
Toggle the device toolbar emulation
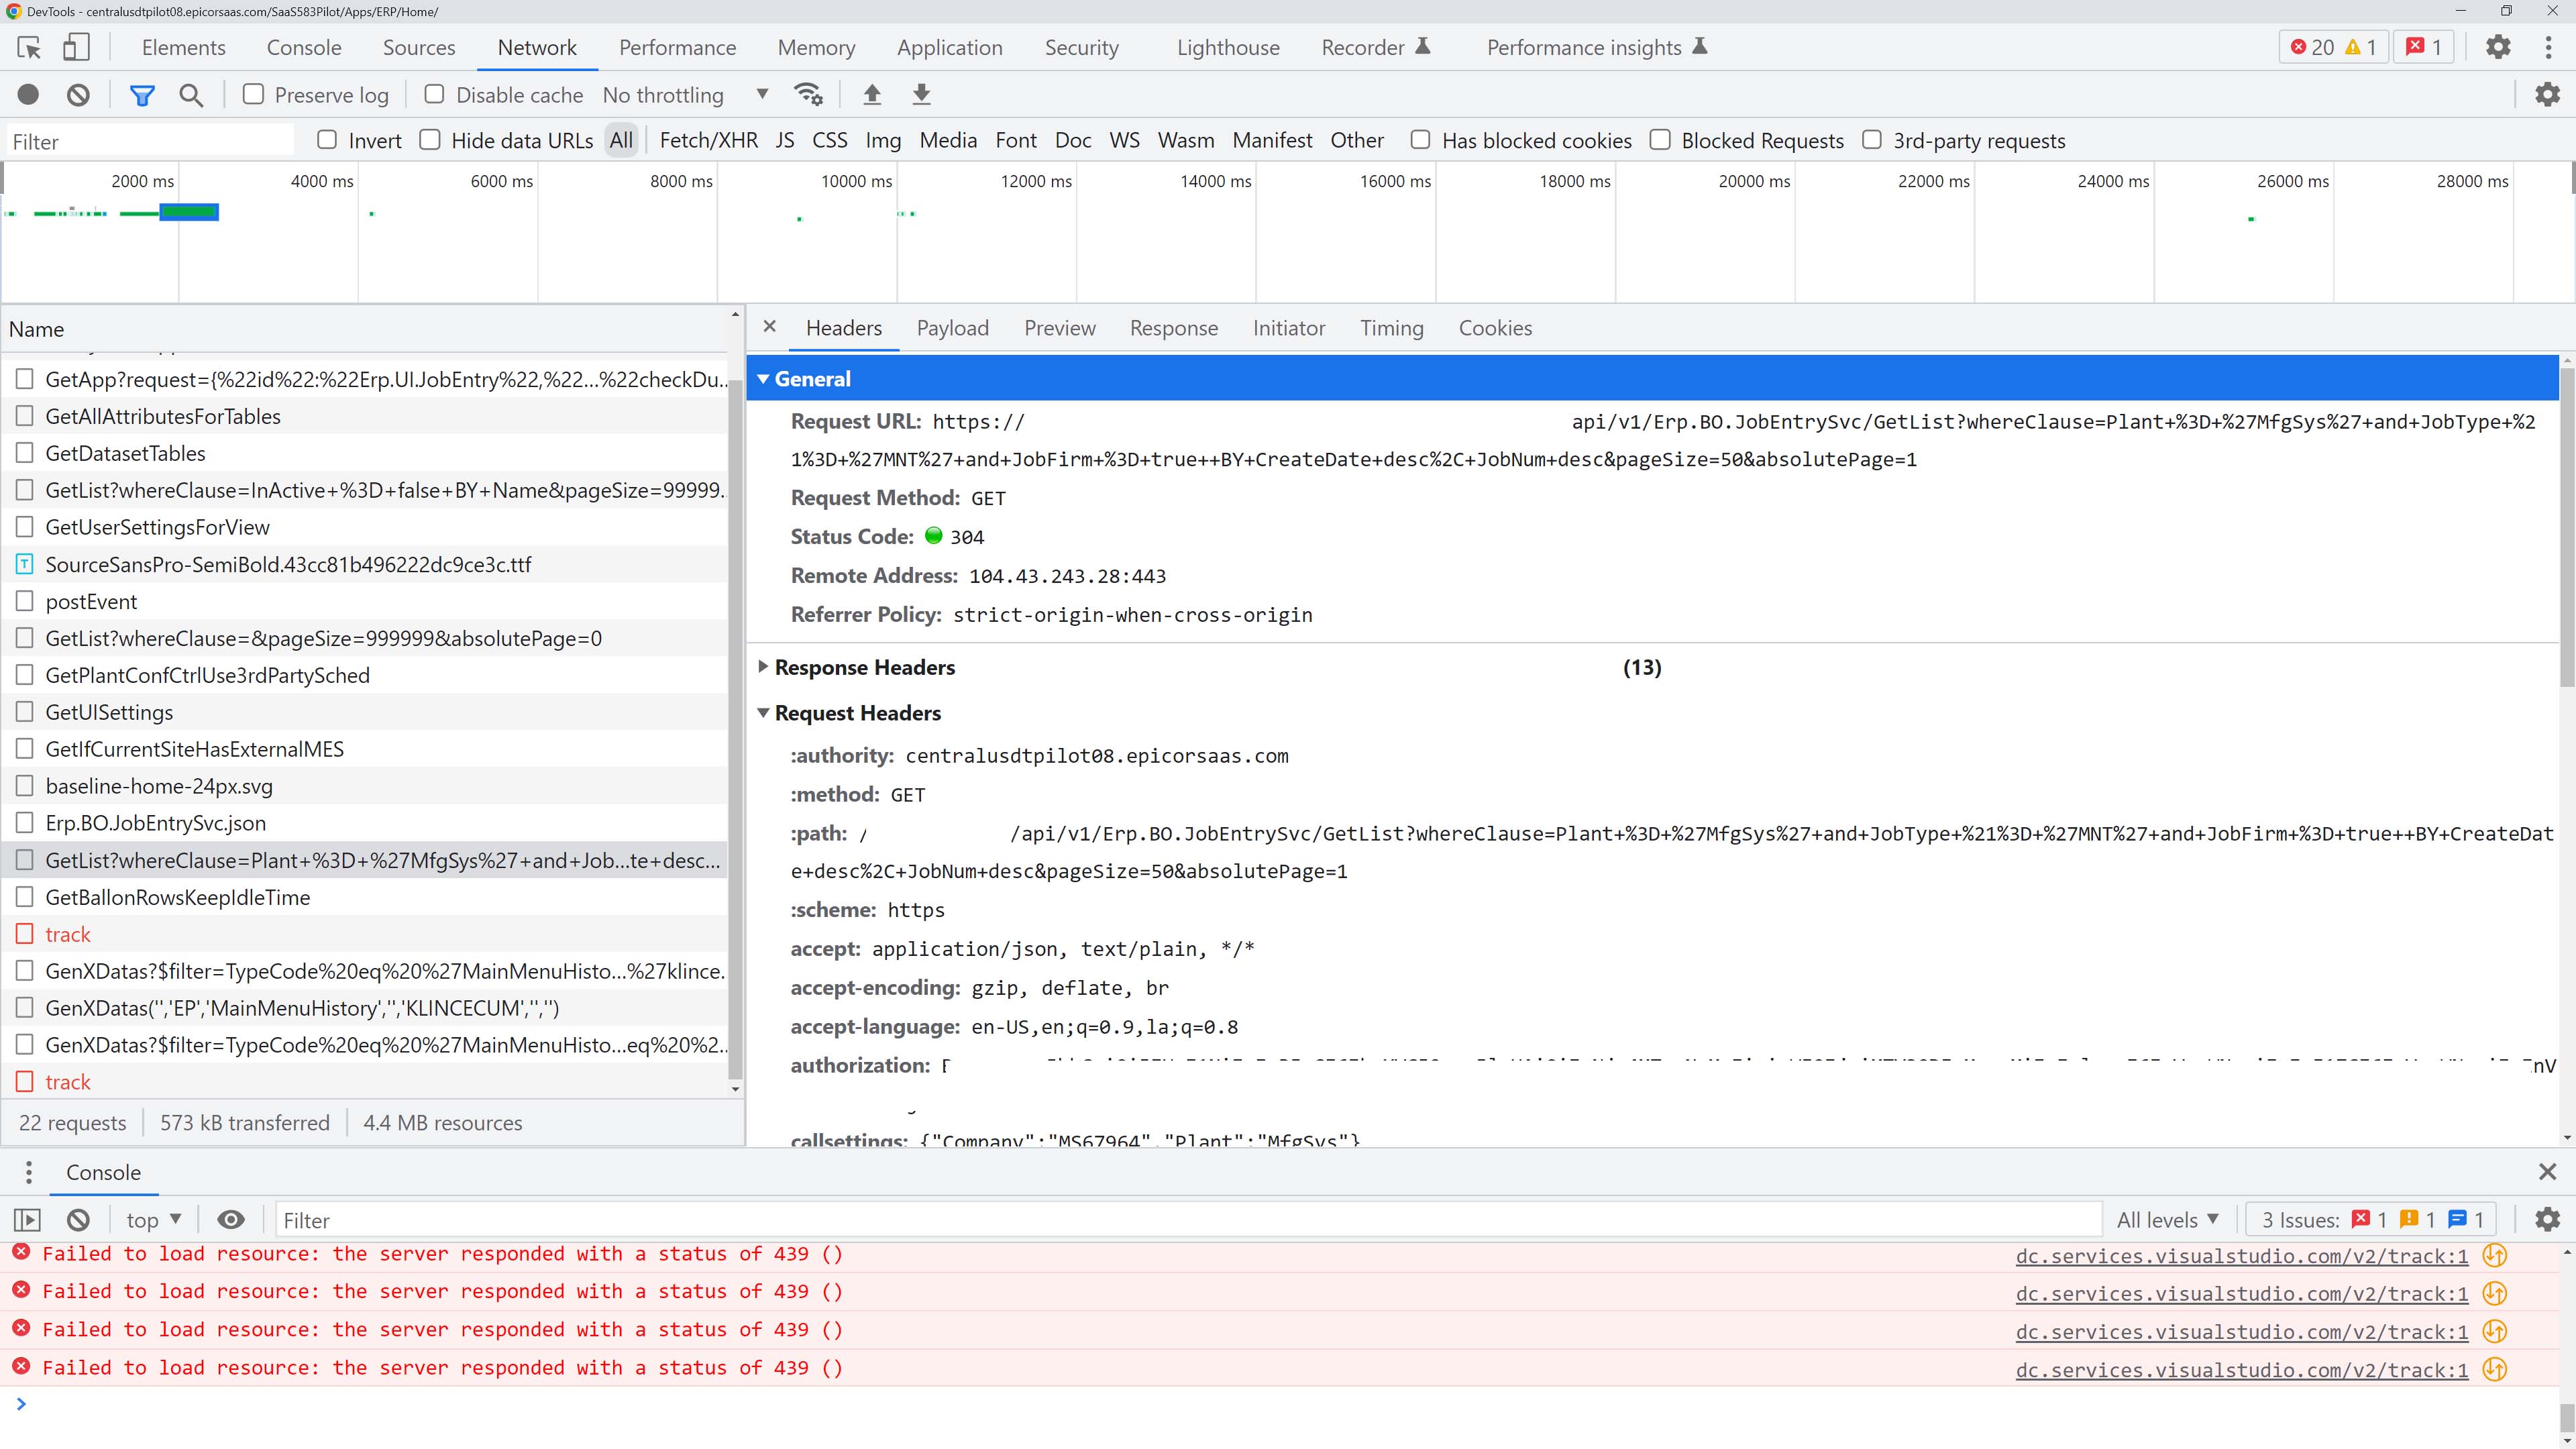76,47
